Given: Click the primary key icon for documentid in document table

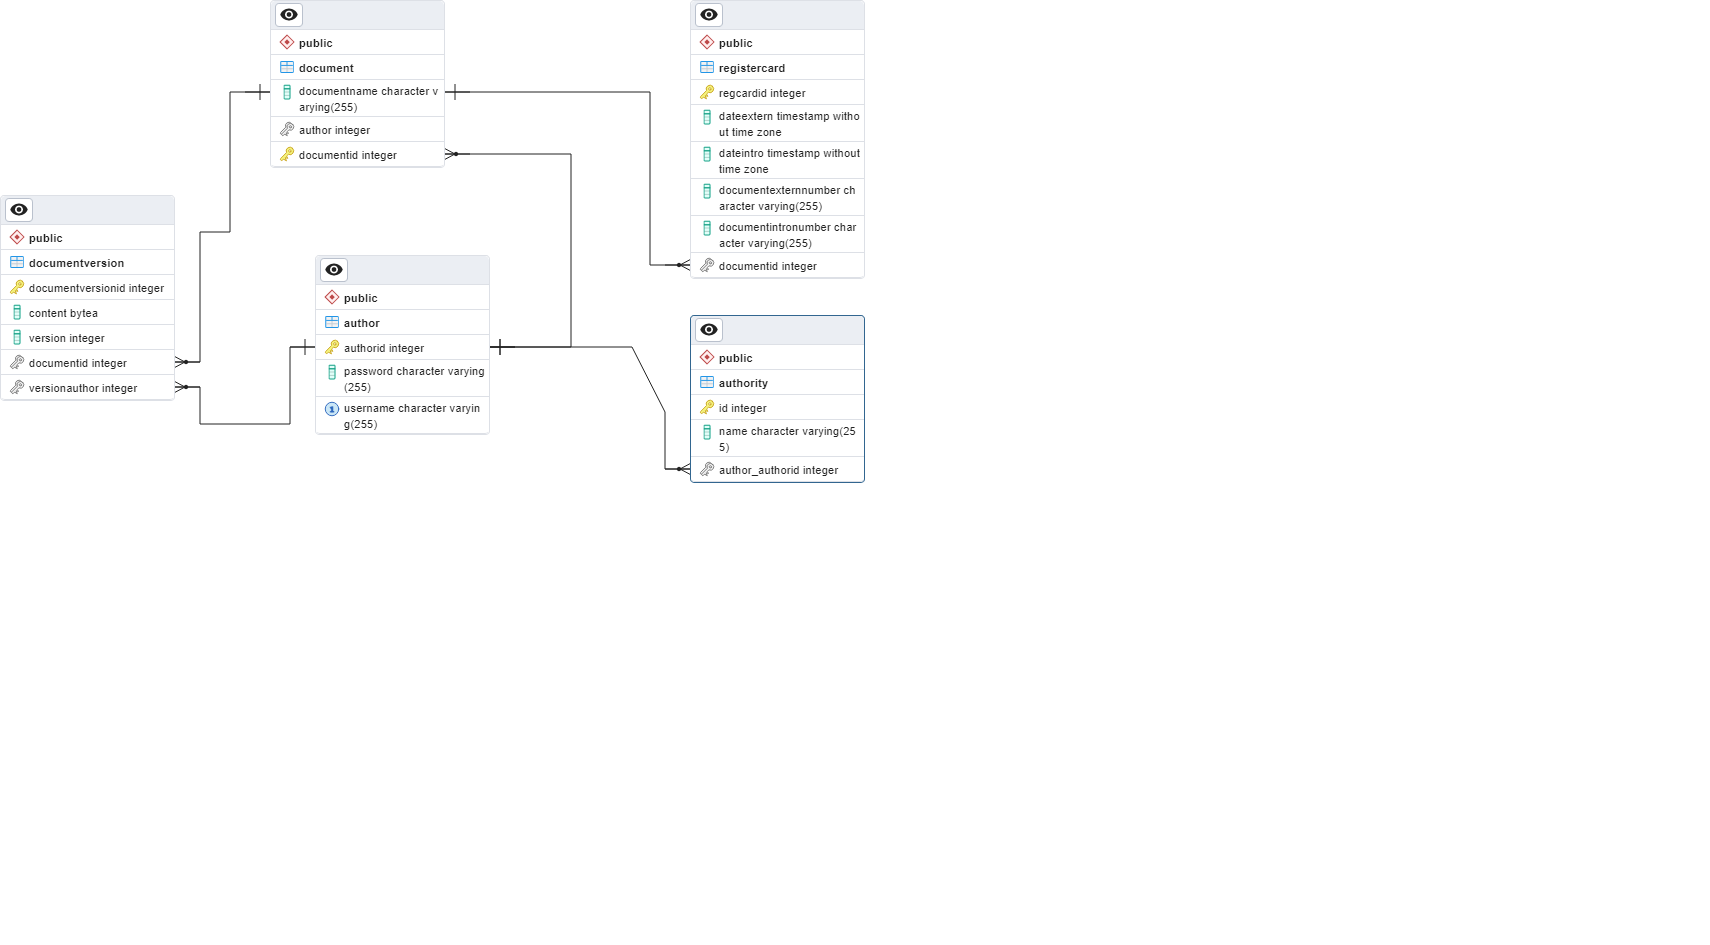Looking at the screenshot, I should click(287, 154).
